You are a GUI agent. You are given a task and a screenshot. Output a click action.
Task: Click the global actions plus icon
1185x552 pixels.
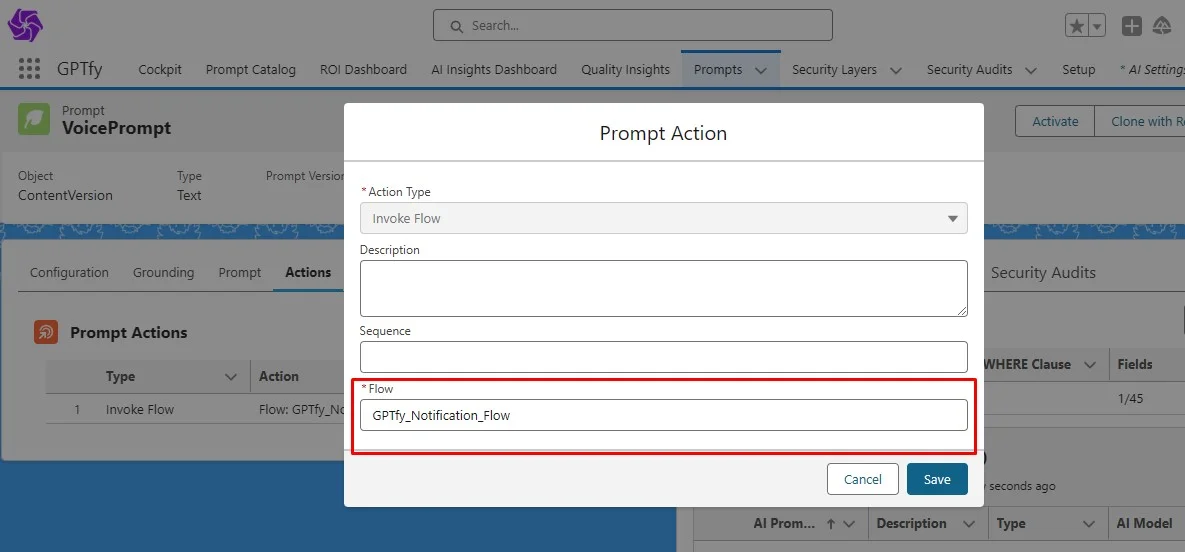pyautogui.click(x=1131, y=26)
